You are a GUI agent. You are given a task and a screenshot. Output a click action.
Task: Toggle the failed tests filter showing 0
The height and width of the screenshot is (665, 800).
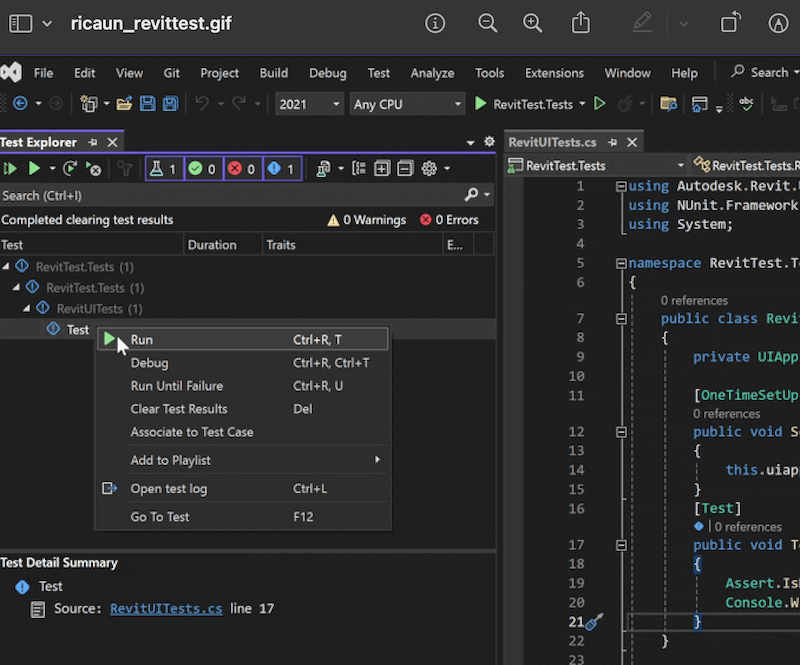point(242,169)
